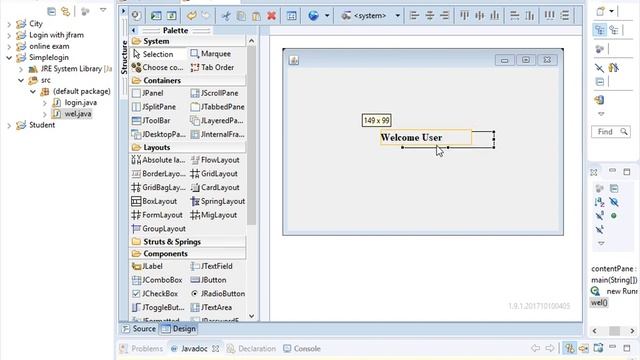The height and width of the screenshot is (360, 640).
Task: Open the Problems view tab
Action: [x=141, y=349]
